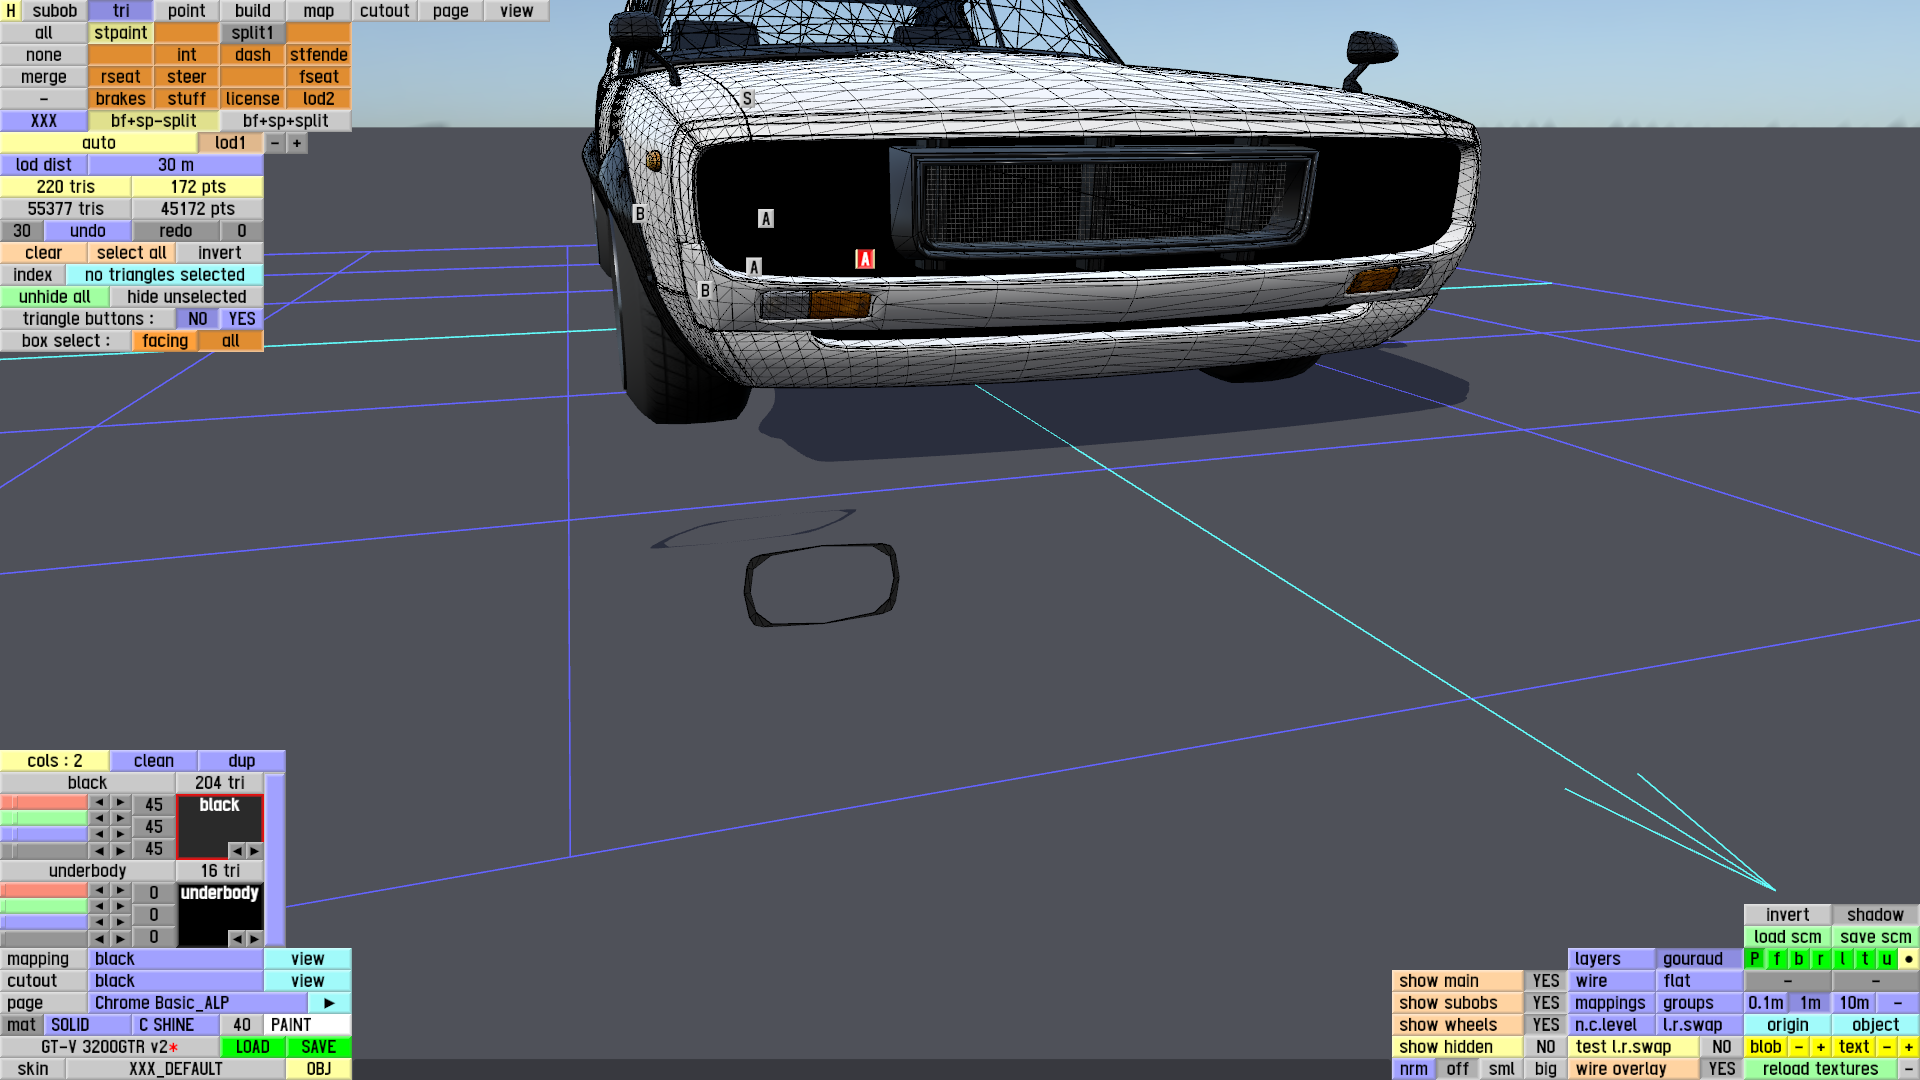Click reload textures button

pyautogui.click(x=1819, y=1069)
